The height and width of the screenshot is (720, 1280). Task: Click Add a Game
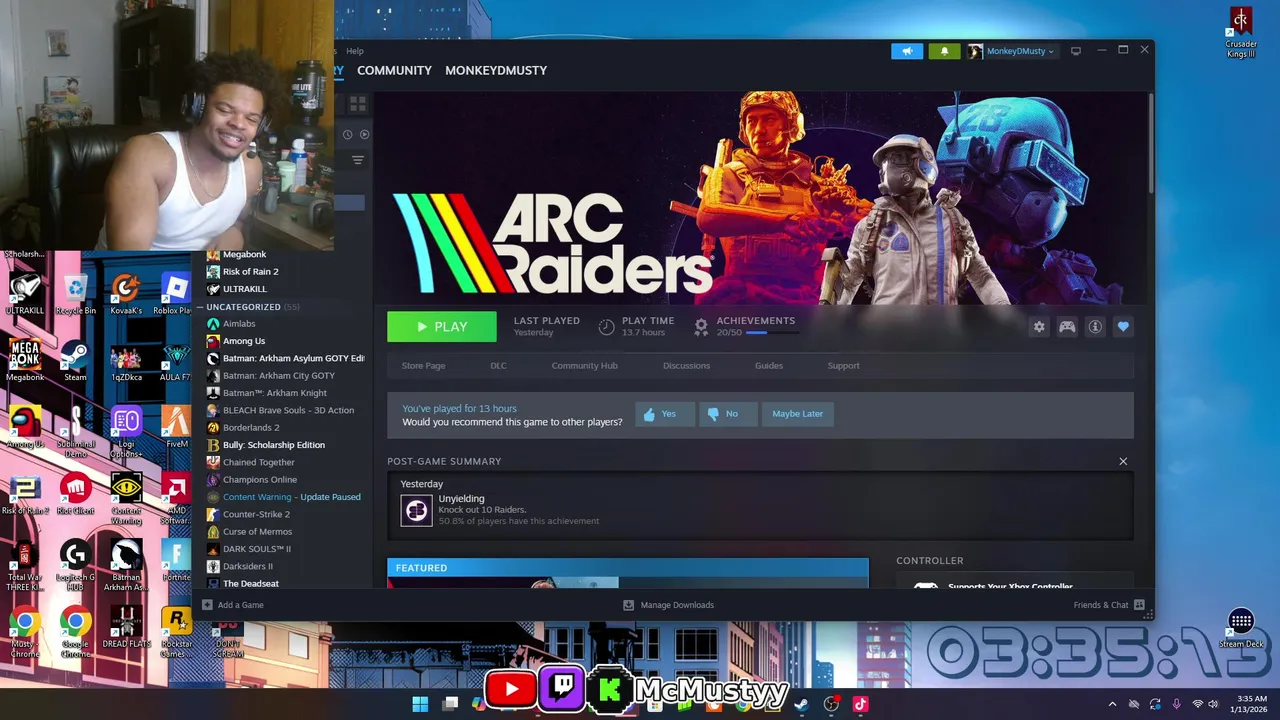pos(233,605)
